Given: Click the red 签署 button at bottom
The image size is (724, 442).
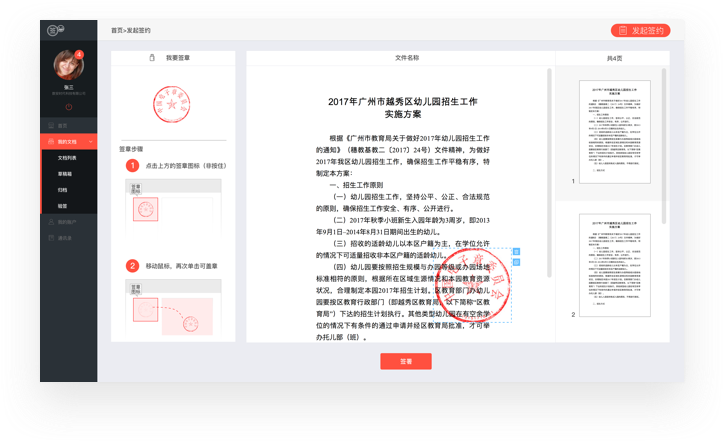Looking at the screenshot, I should point(401,361).
